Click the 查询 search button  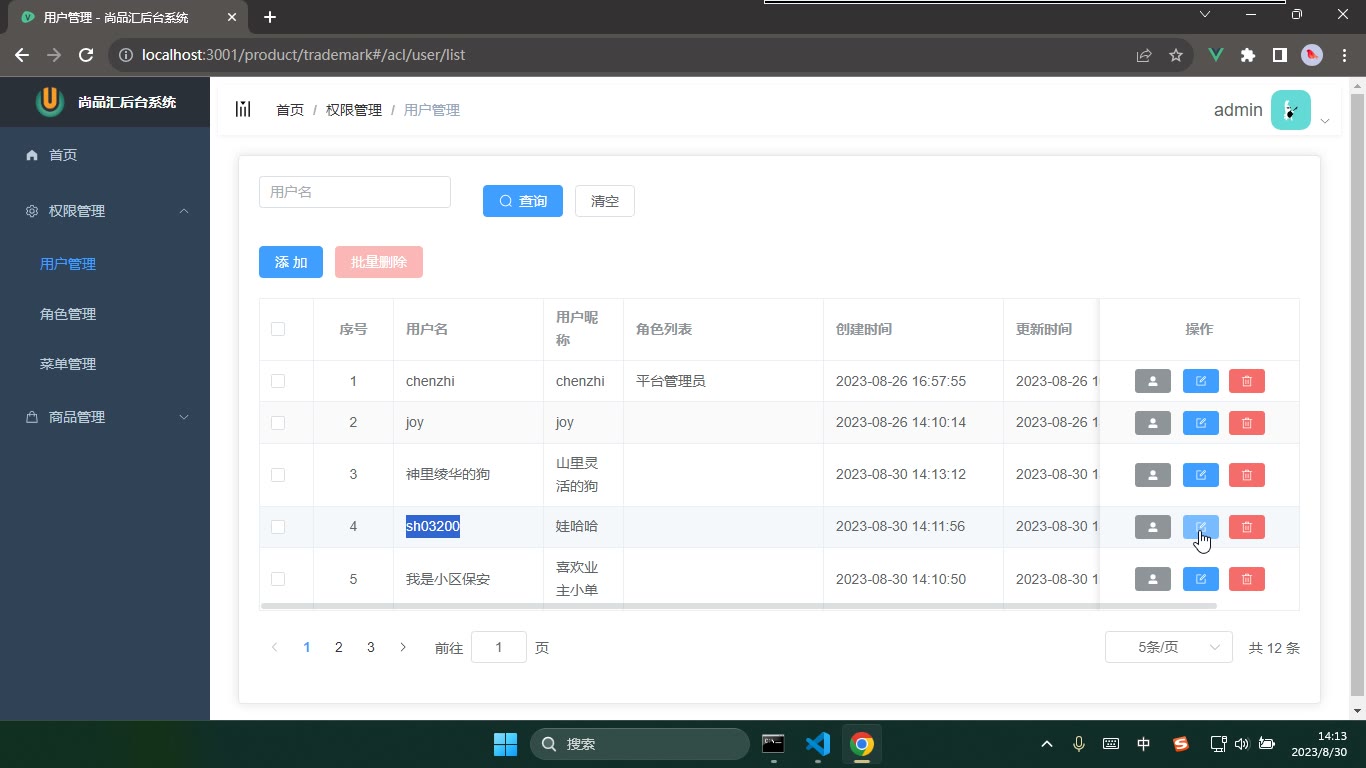pos(523,201)
